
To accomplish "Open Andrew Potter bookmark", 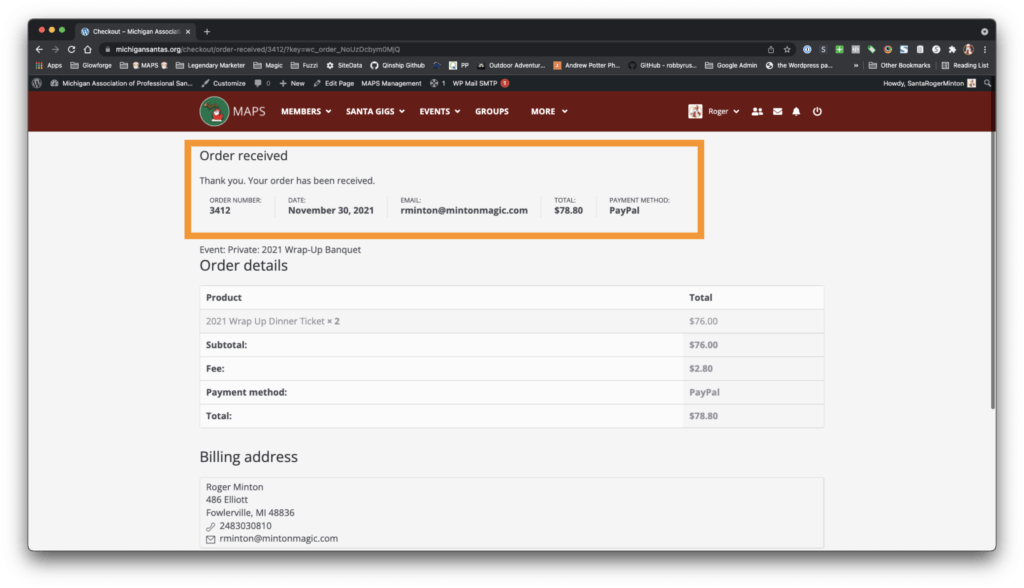I will point(586,65).
